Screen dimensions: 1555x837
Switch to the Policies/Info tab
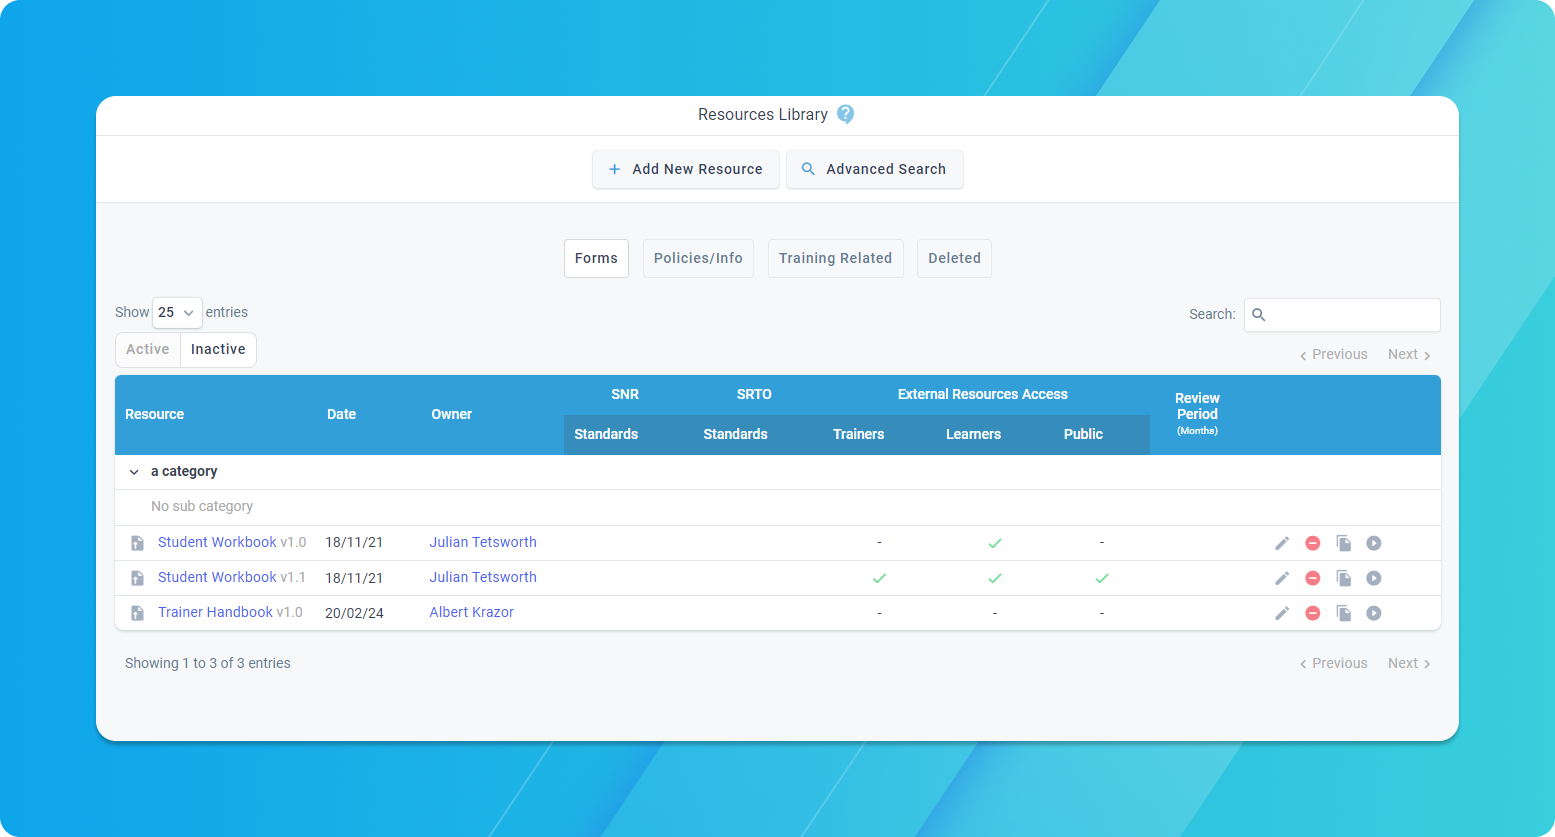[x=698, y=258]
